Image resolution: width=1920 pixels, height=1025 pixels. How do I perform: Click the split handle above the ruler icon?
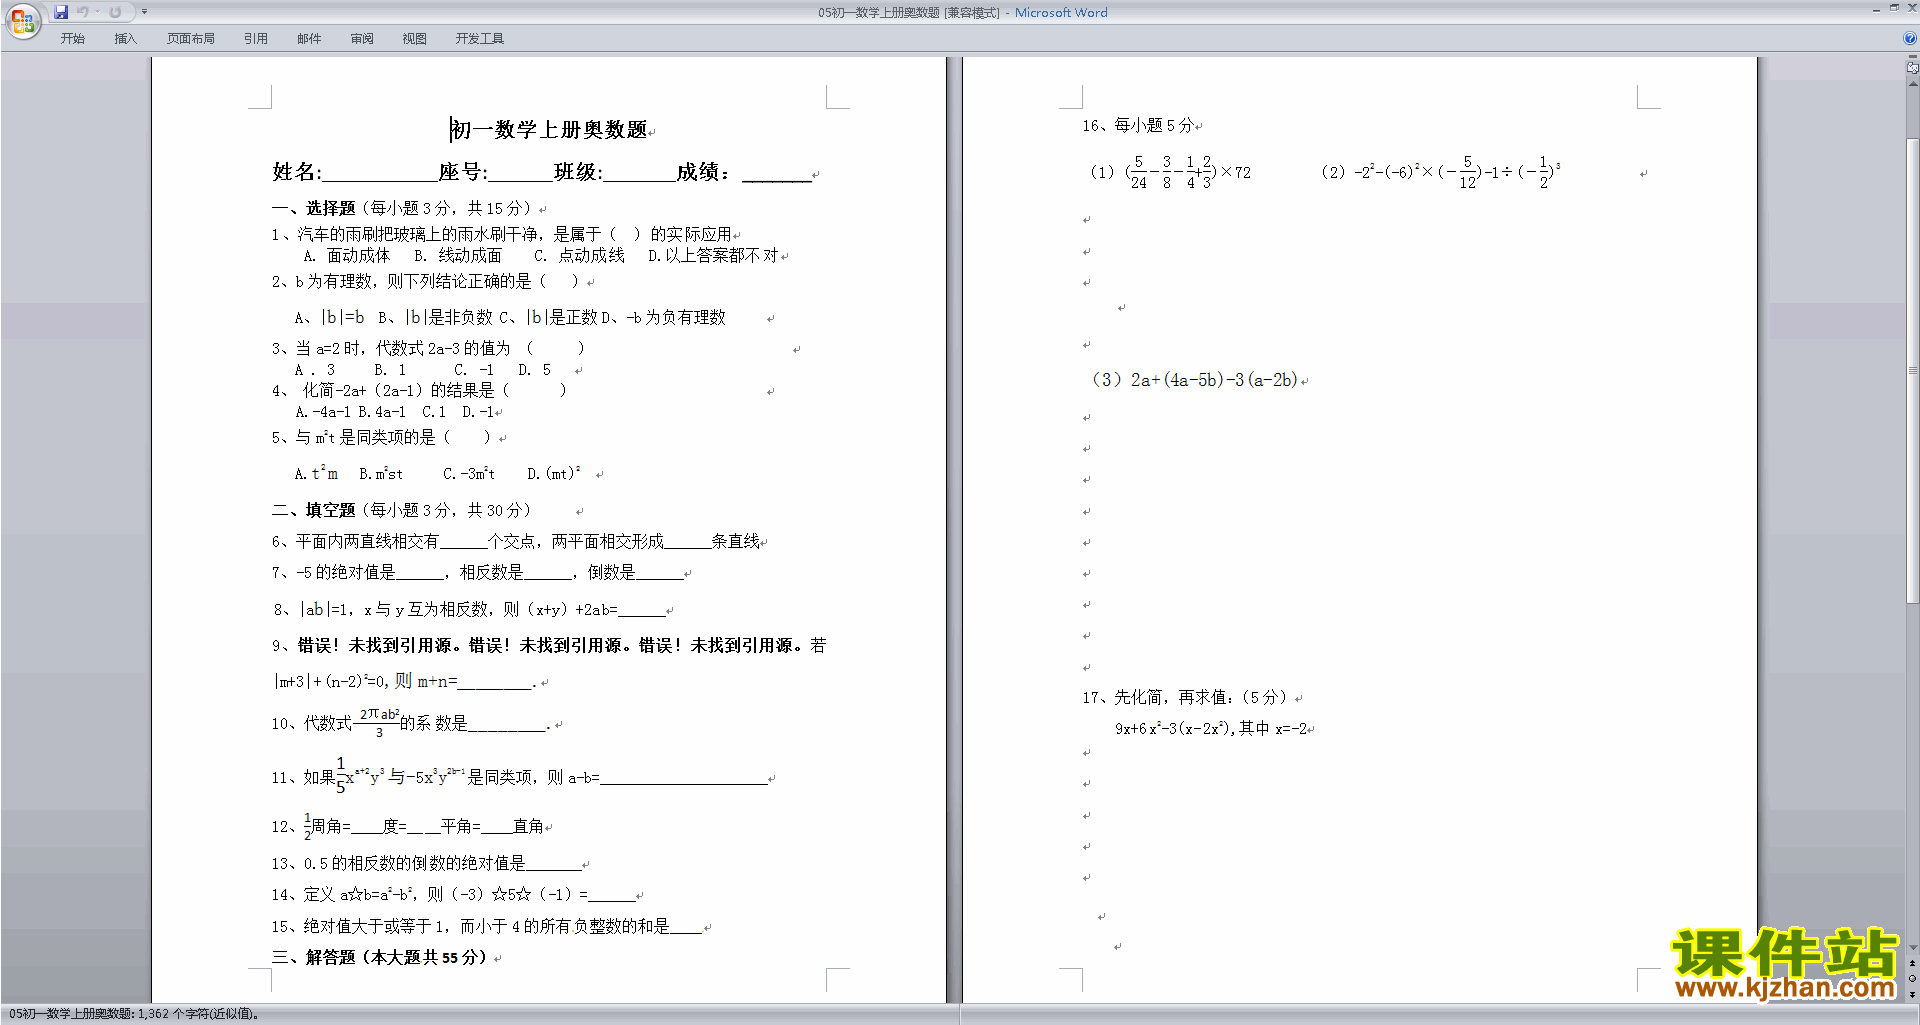[x=1912, y=57]
